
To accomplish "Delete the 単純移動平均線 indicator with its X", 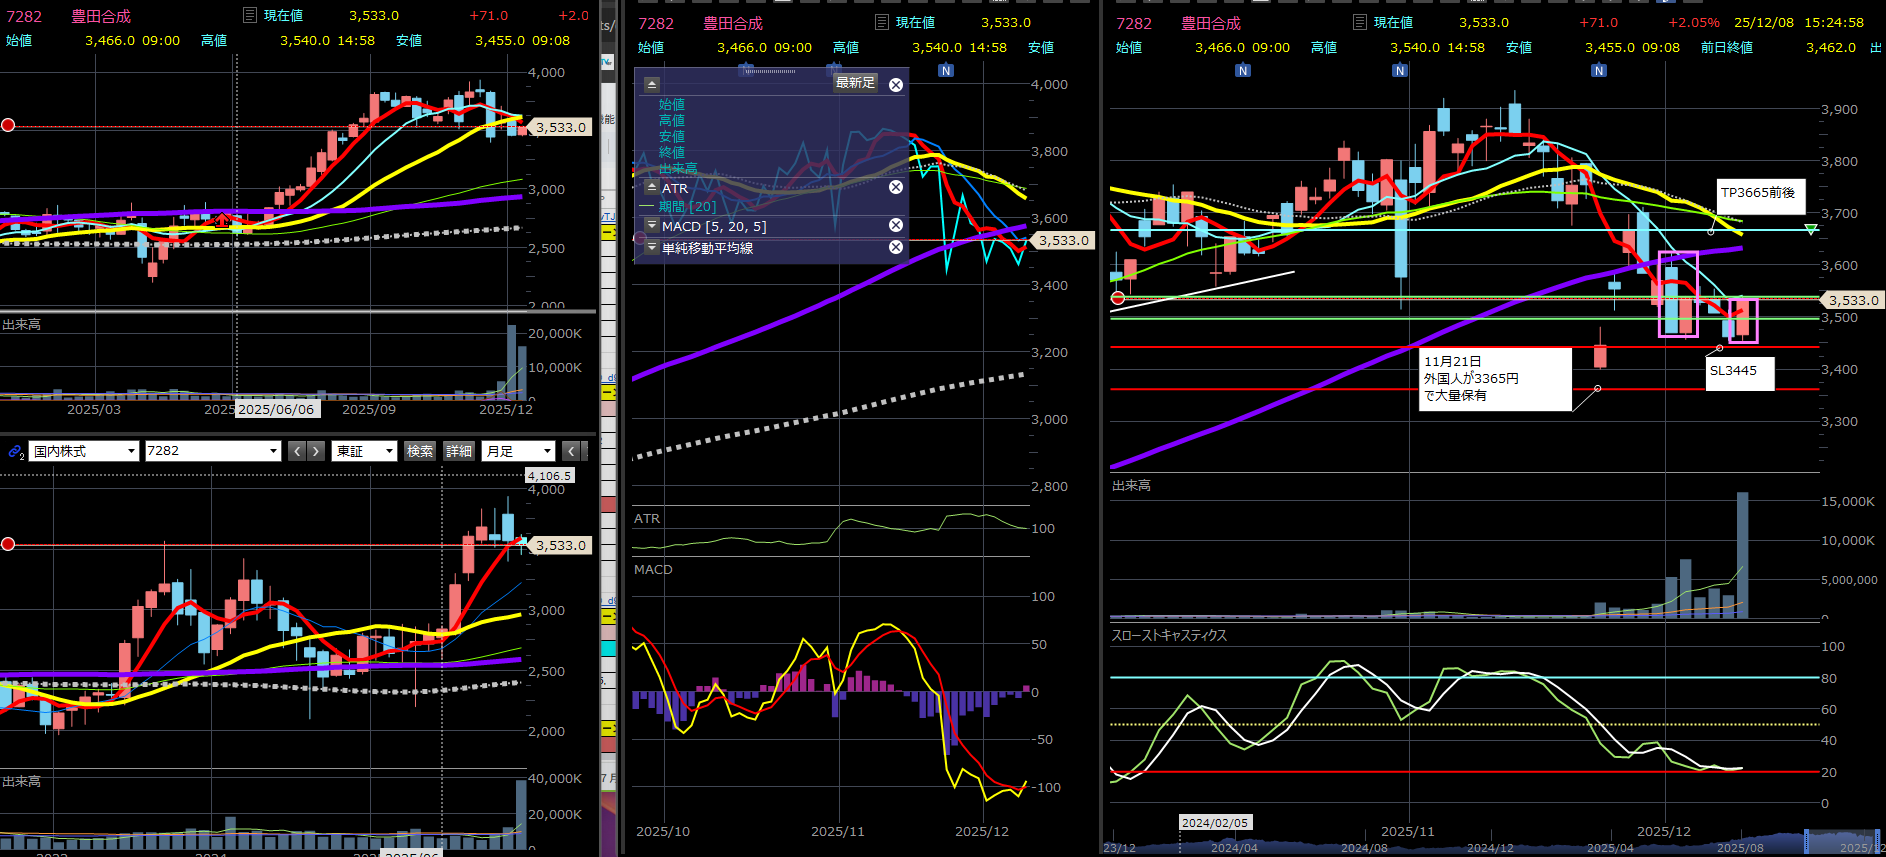I will tap(896, 247).
